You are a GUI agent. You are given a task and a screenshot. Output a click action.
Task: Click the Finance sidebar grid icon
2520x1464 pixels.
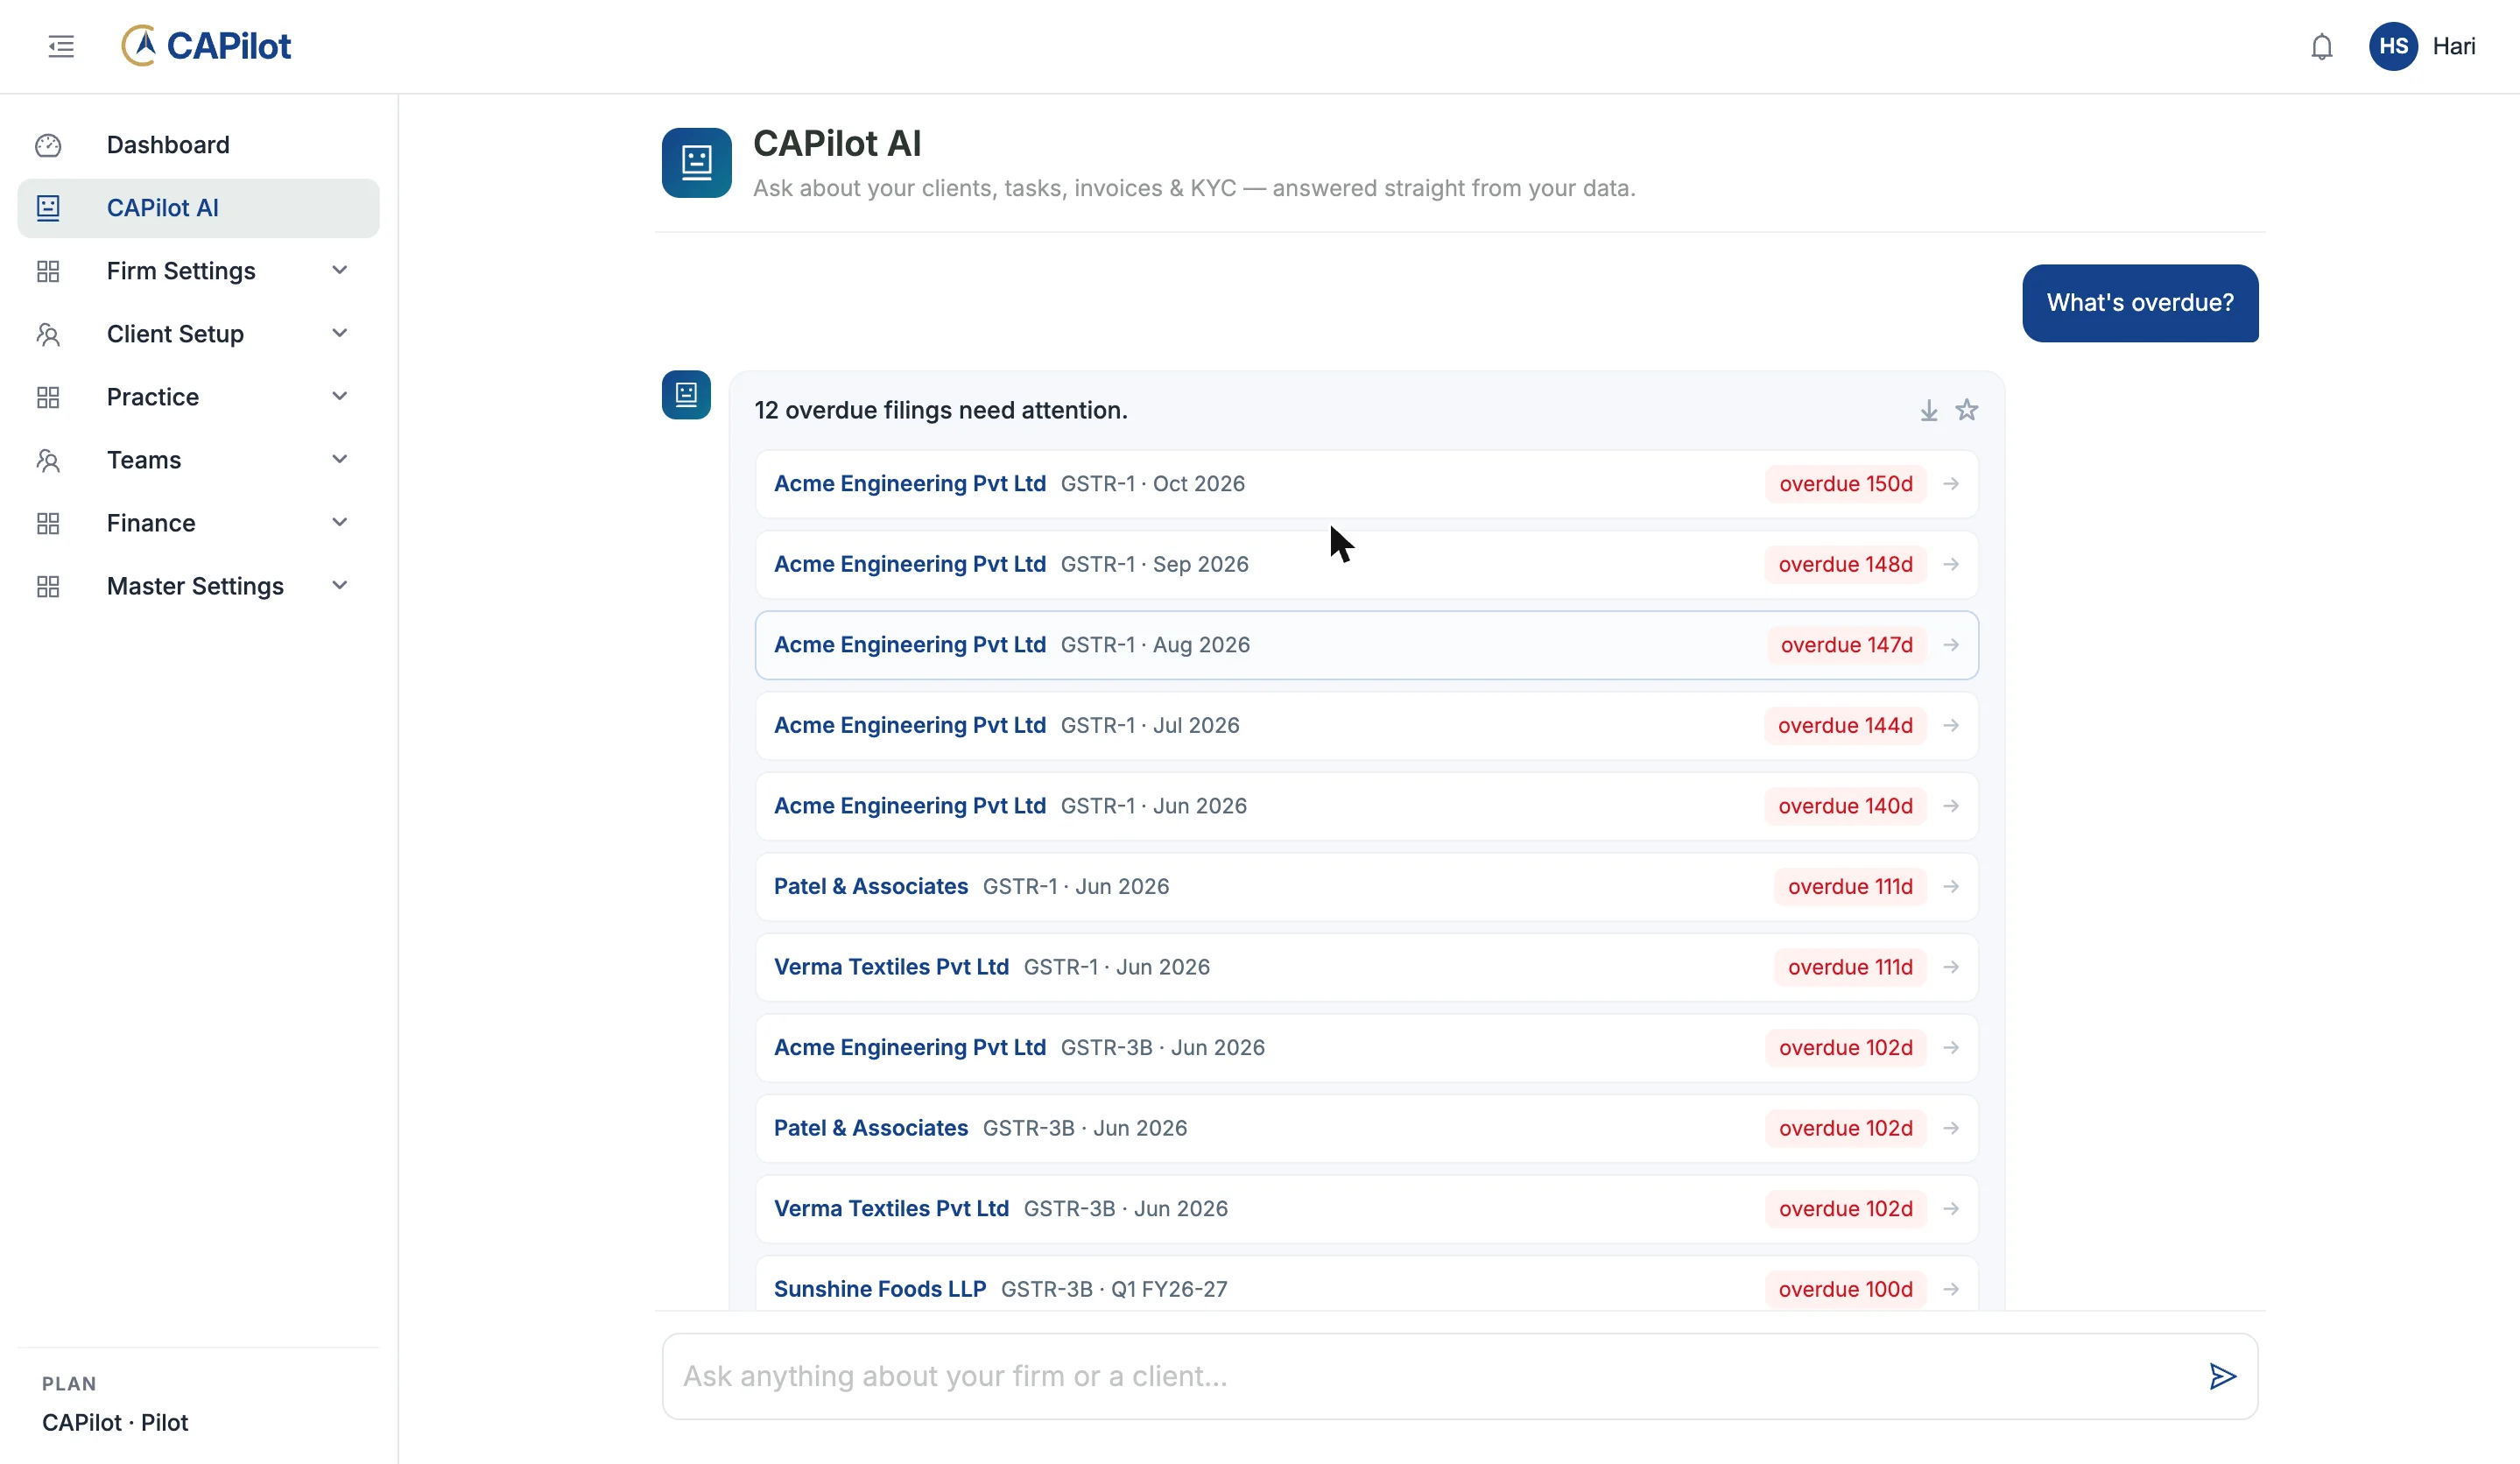click(x=48, y=524)
